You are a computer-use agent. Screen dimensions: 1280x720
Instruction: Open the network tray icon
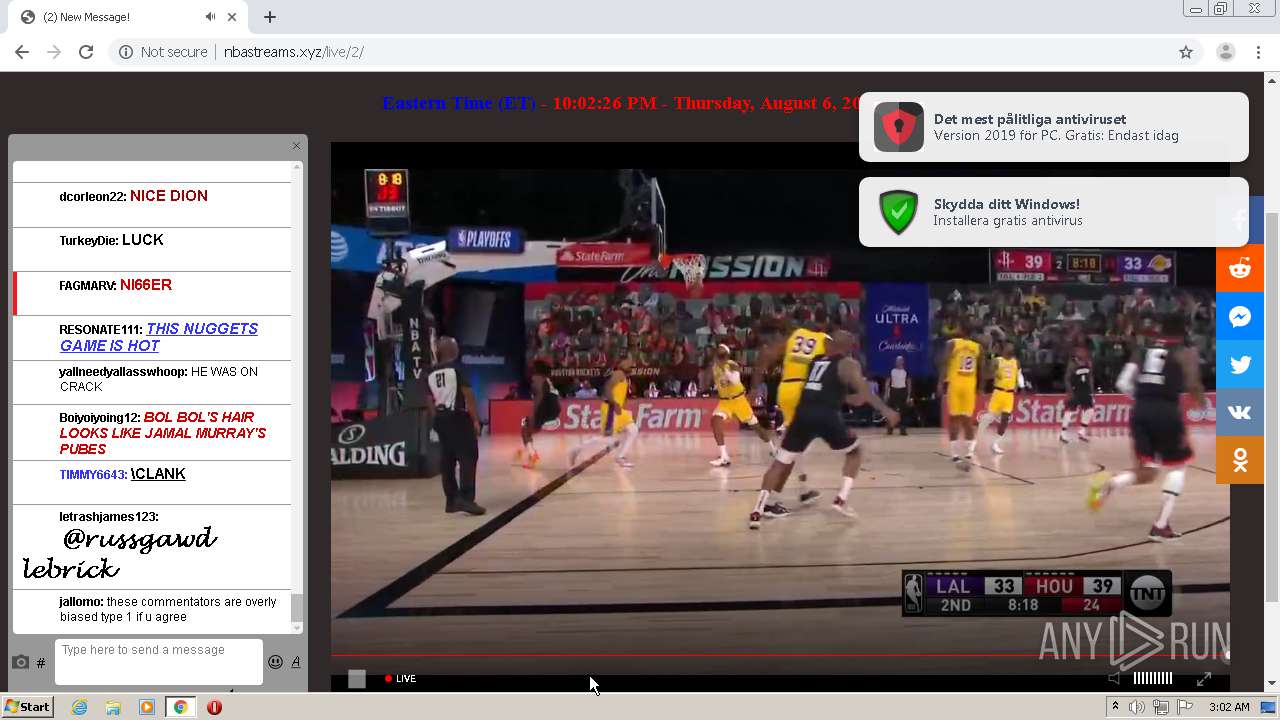(1161, 707)
